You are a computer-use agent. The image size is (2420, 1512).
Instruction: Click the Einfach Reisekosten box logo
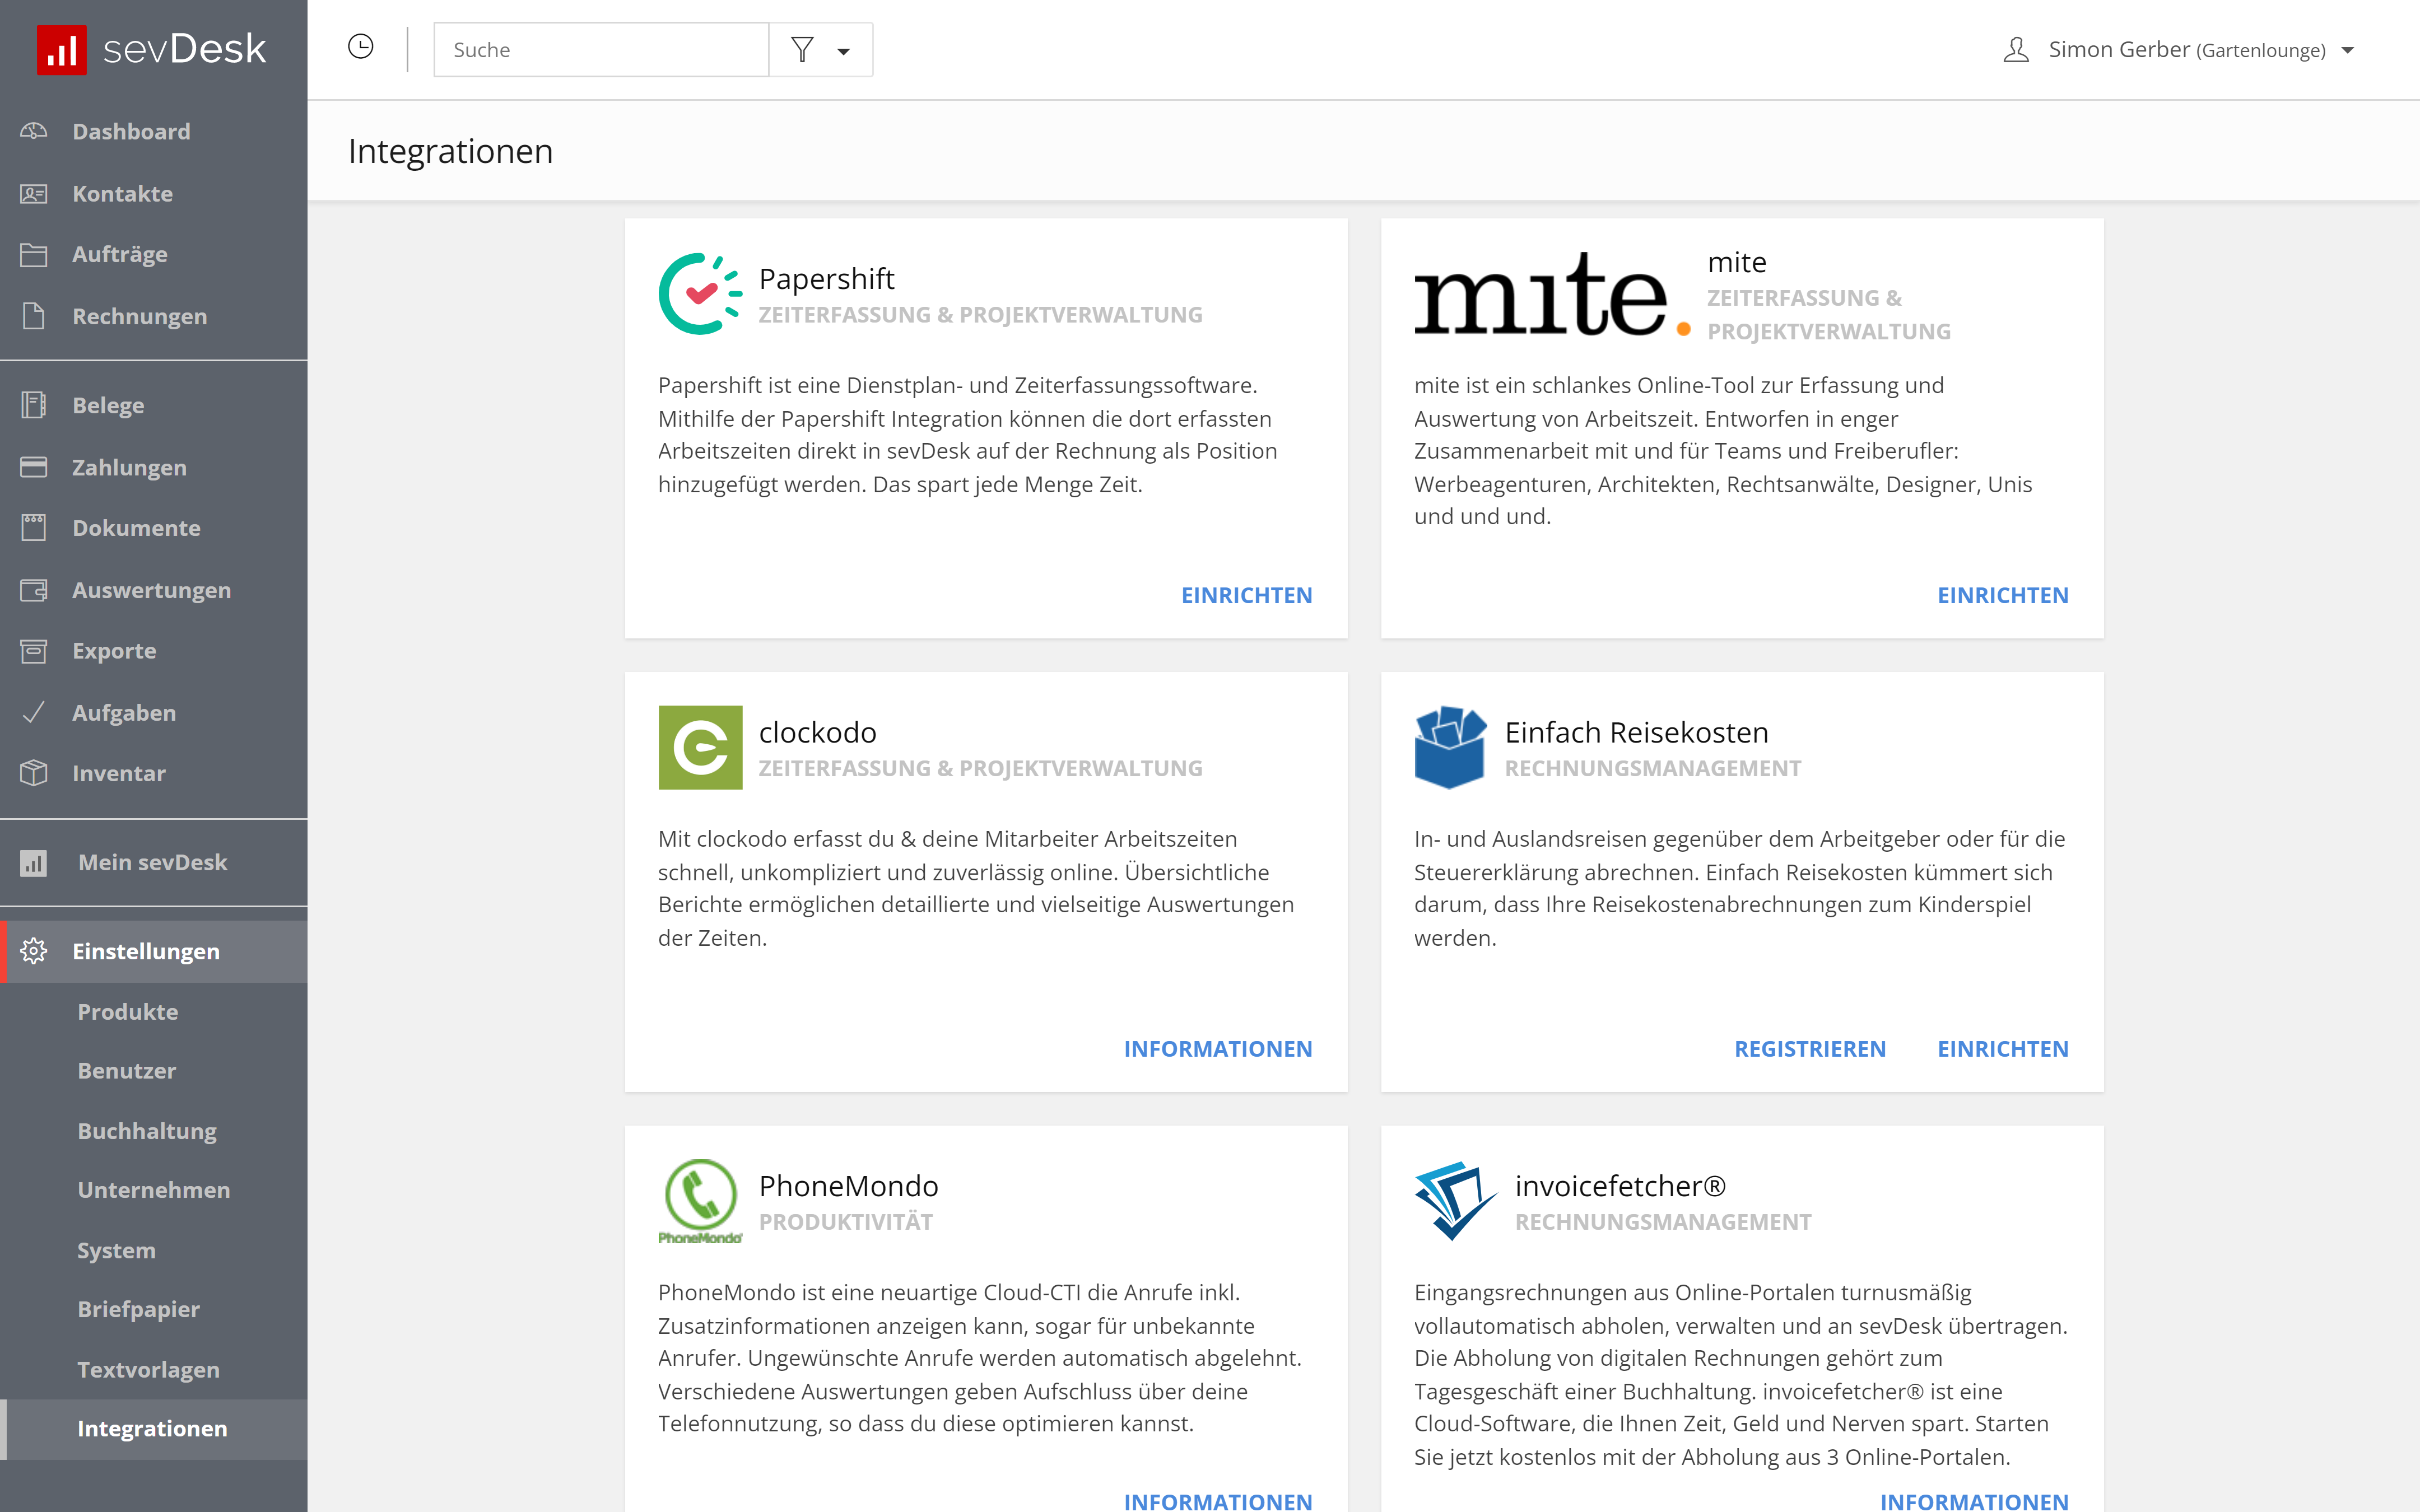click(1450, 747)
